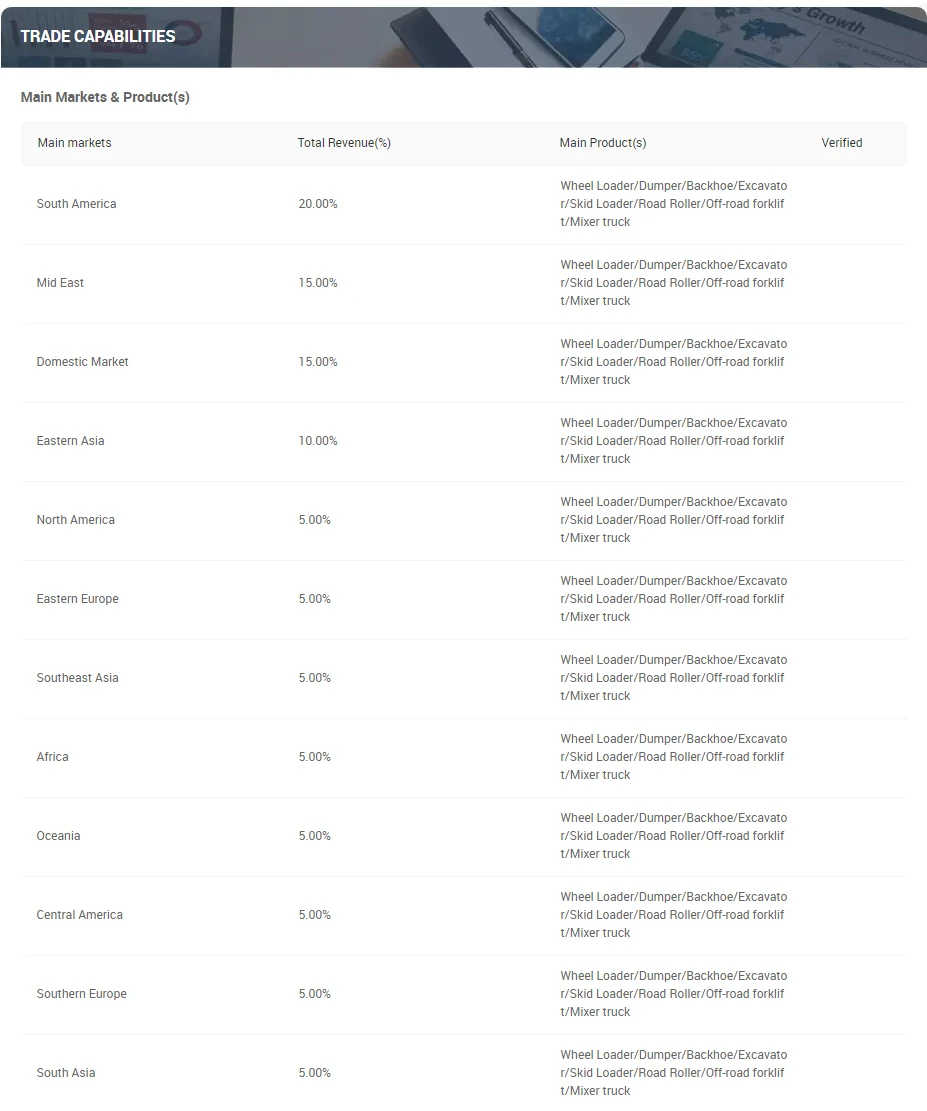
Task: Click the TRADE CAPABILITIES banner heading
Action: click(98, 36)
